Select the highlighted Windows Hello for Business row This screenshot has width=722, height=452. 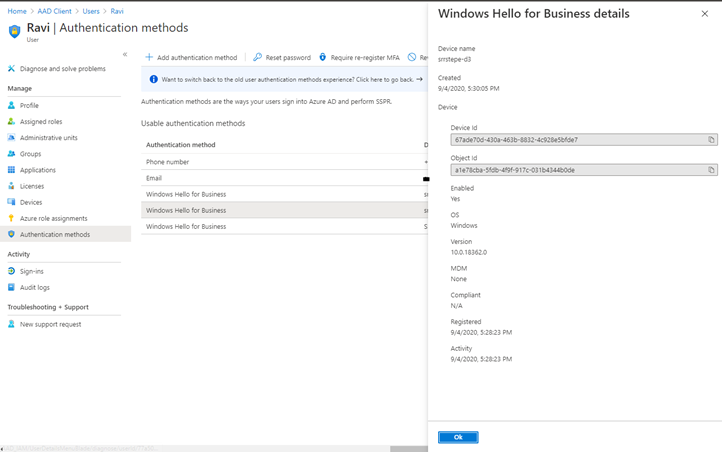(x=285, y=210)
